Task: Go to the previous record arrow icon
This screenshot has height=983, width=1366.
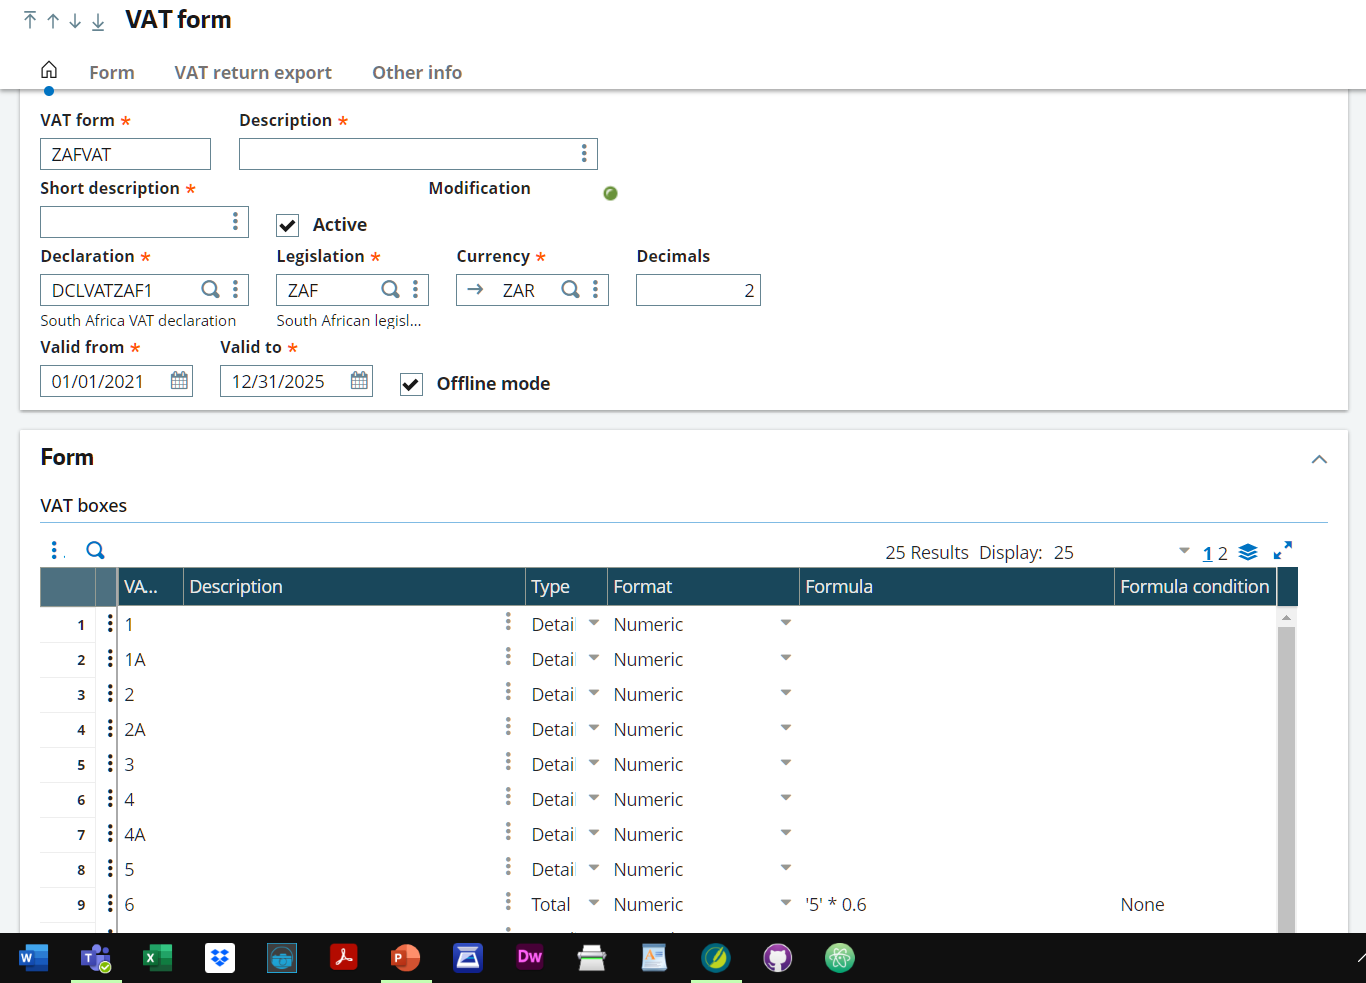Action: coord(53,20)
